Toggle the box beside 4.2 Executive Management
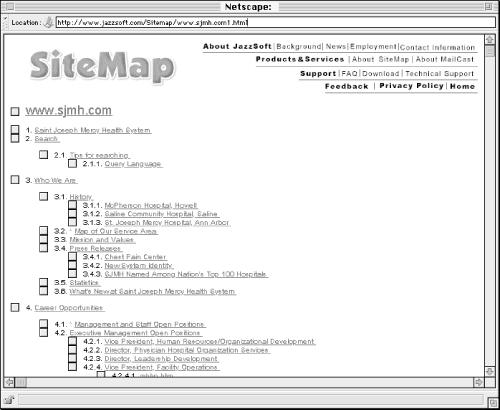This screenshot has width=500, height=410. 43,332
